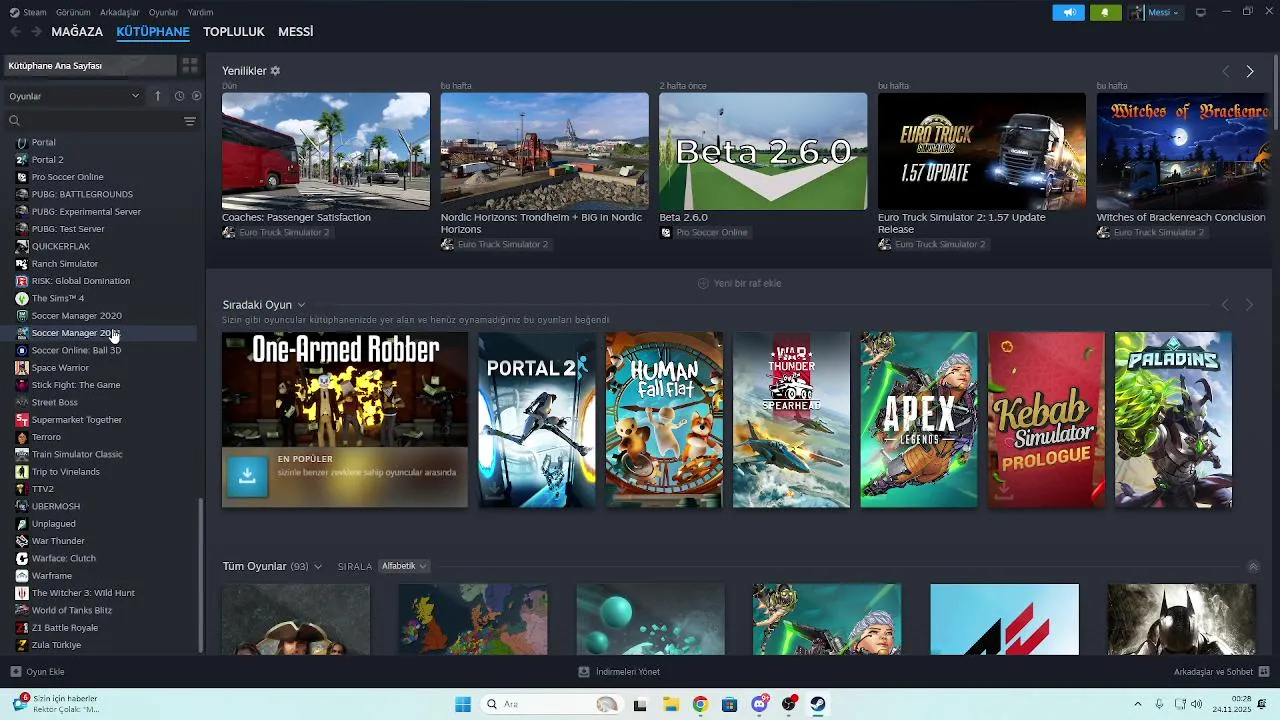Open the advanced filter options icon
The width and height of the screenshot is (1280, 720).
point(190,121)
